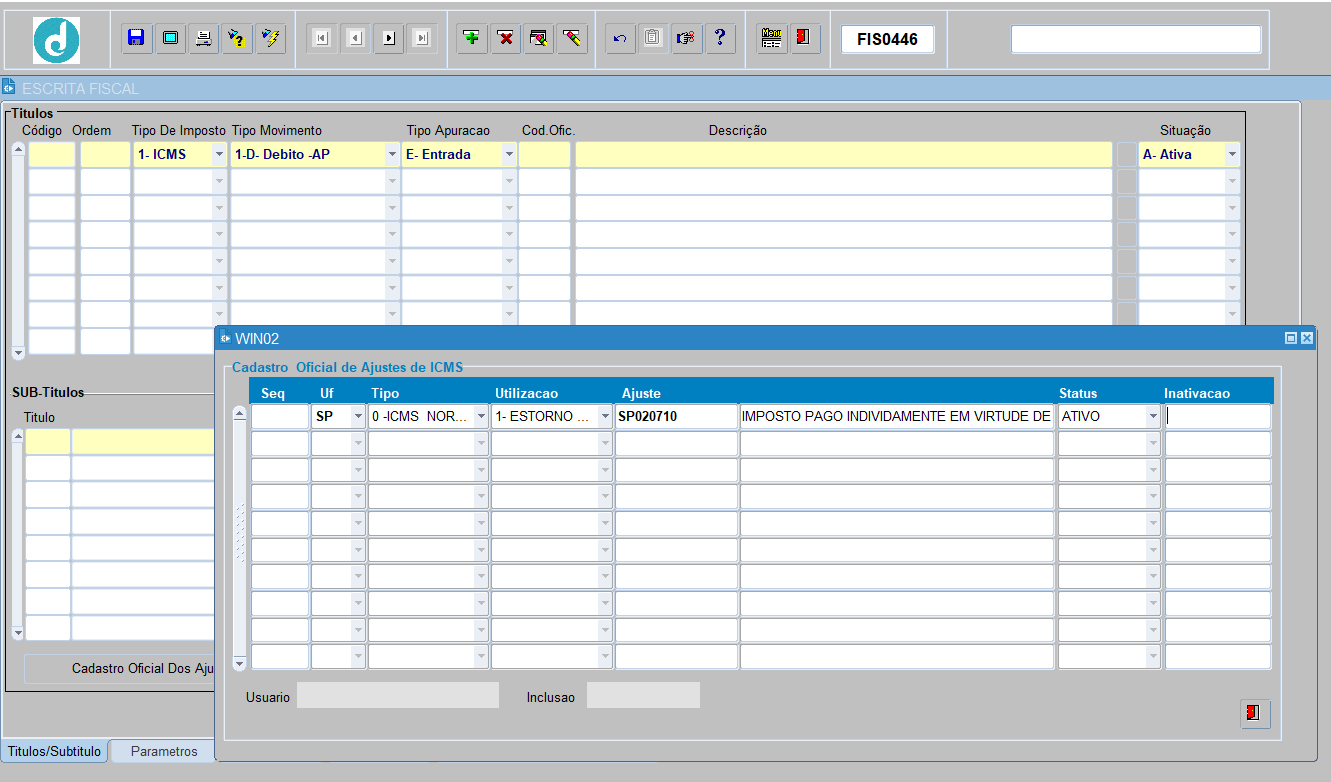Click WIN02 grid scrollbar down arrow
Screen dimensions: 1331x782
pos(239,662)
